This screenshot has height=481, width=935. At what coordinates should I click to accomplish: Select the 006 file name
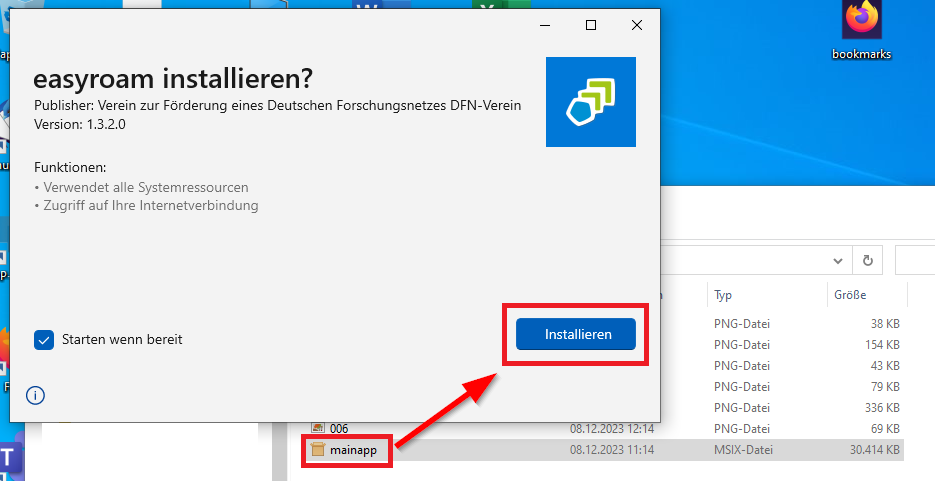click(x=339, y=429)
